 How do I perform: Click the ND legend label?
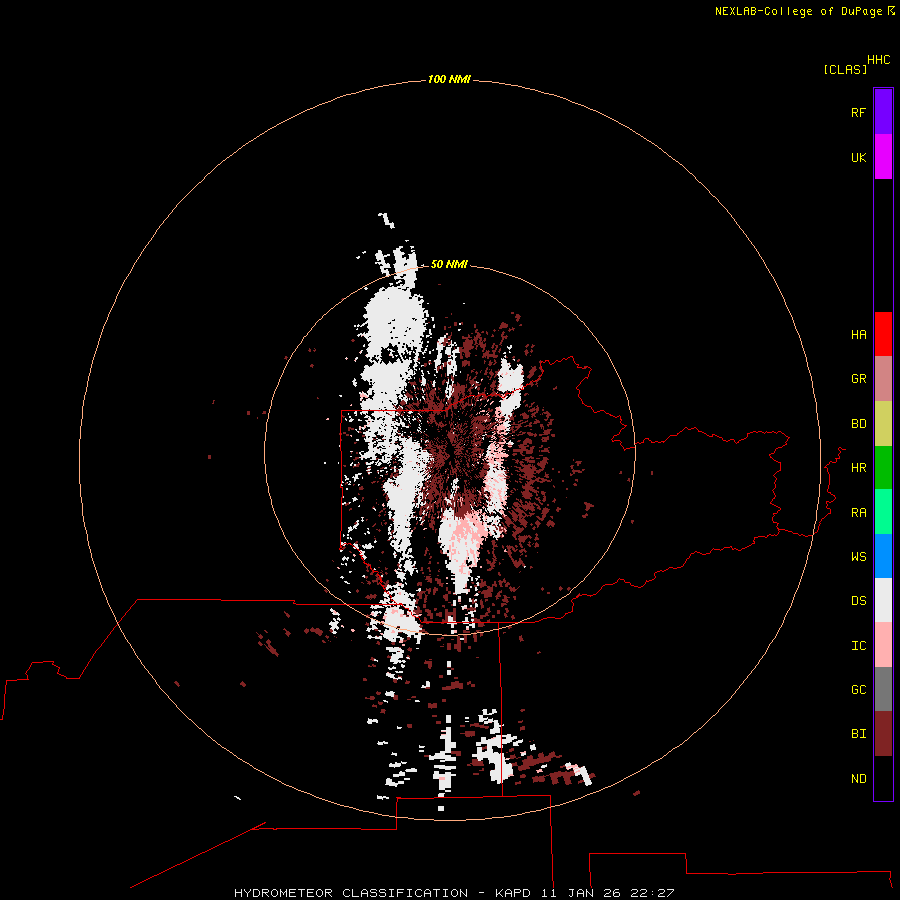pyautogui.click(x=858, y=778)
